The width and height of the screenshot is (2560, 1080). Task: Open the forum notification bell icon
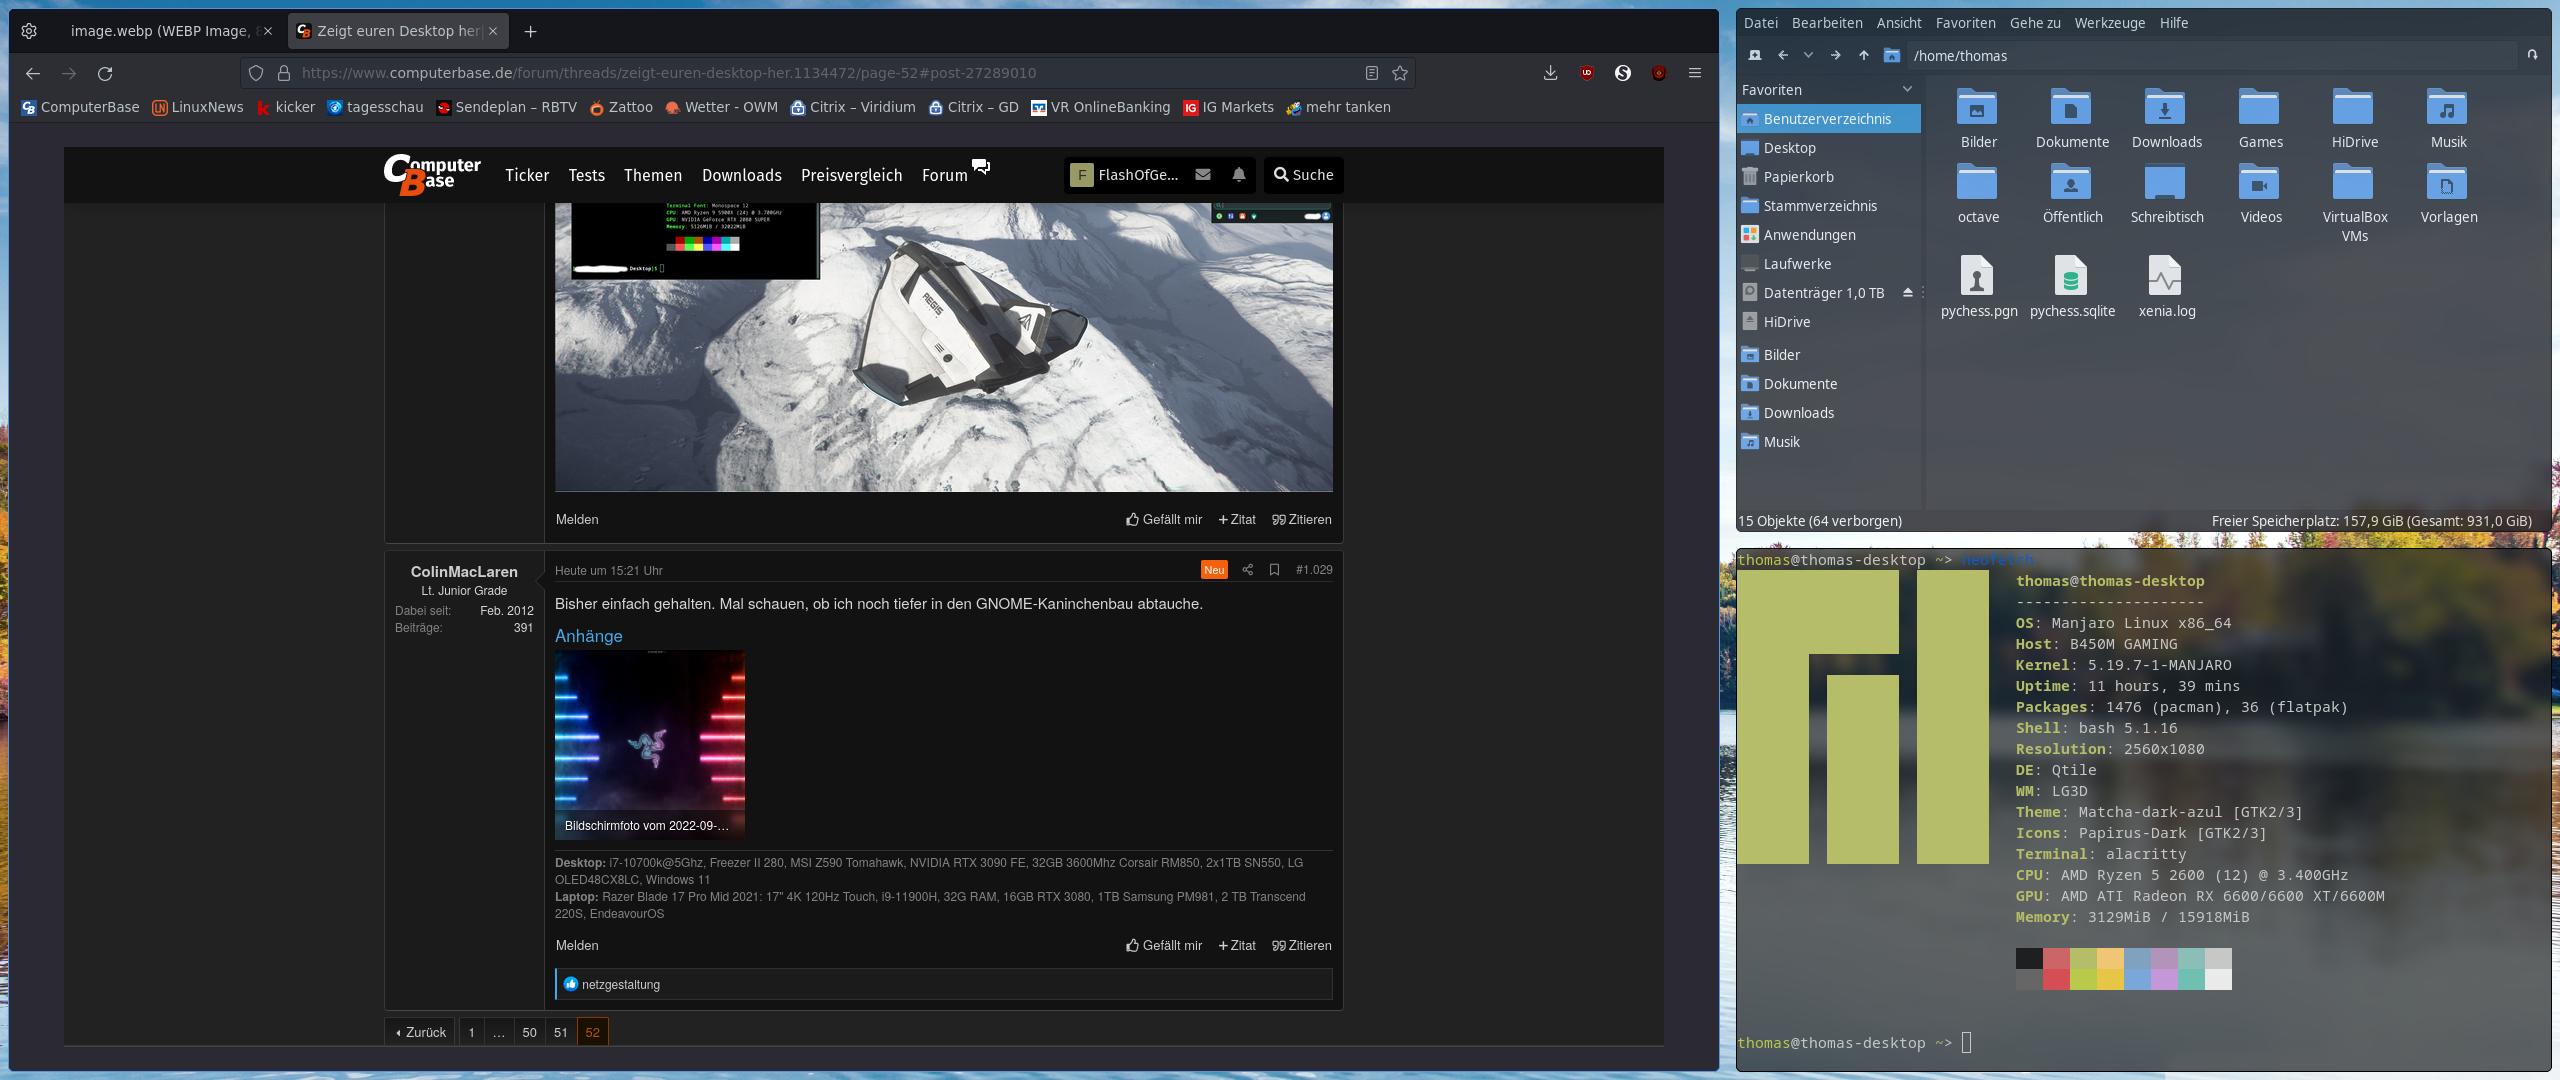1239,175
